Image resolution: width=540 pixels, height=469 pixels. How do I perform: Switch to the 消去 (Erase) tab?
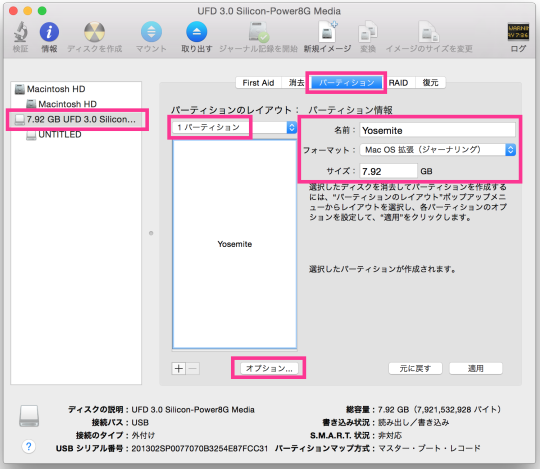tap(296, 83)
